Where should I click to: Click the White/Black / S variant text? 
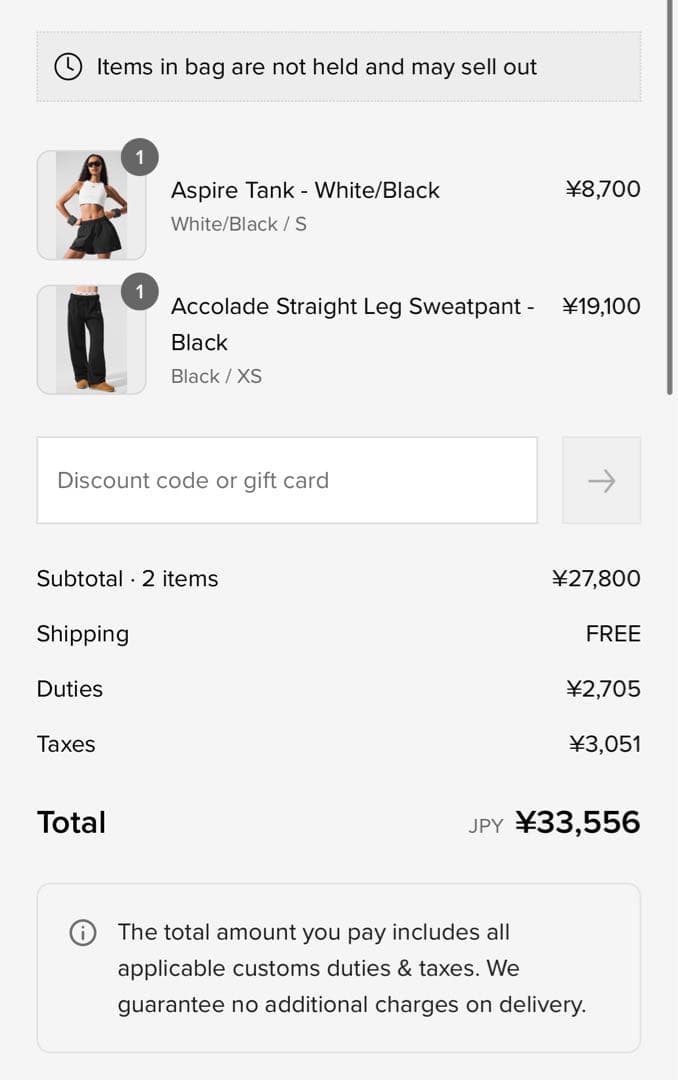[239, 224]
